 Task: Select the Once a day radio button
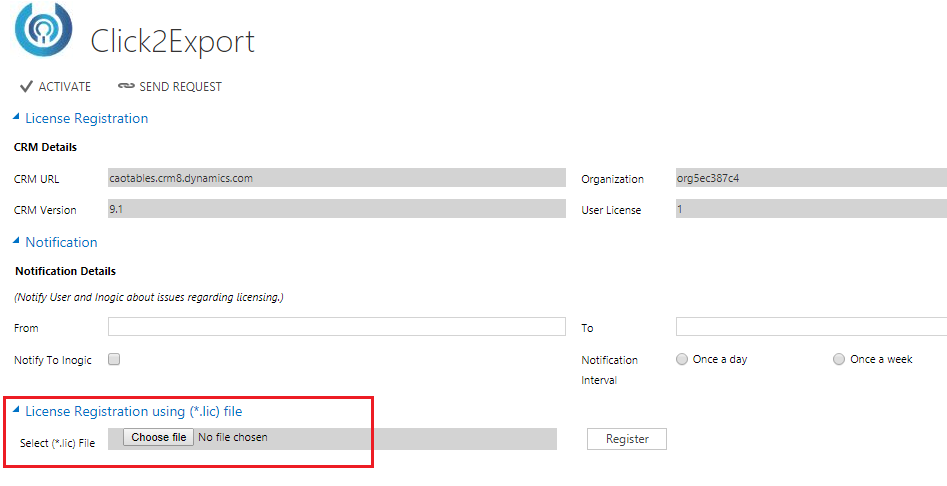tap(682, 359)
